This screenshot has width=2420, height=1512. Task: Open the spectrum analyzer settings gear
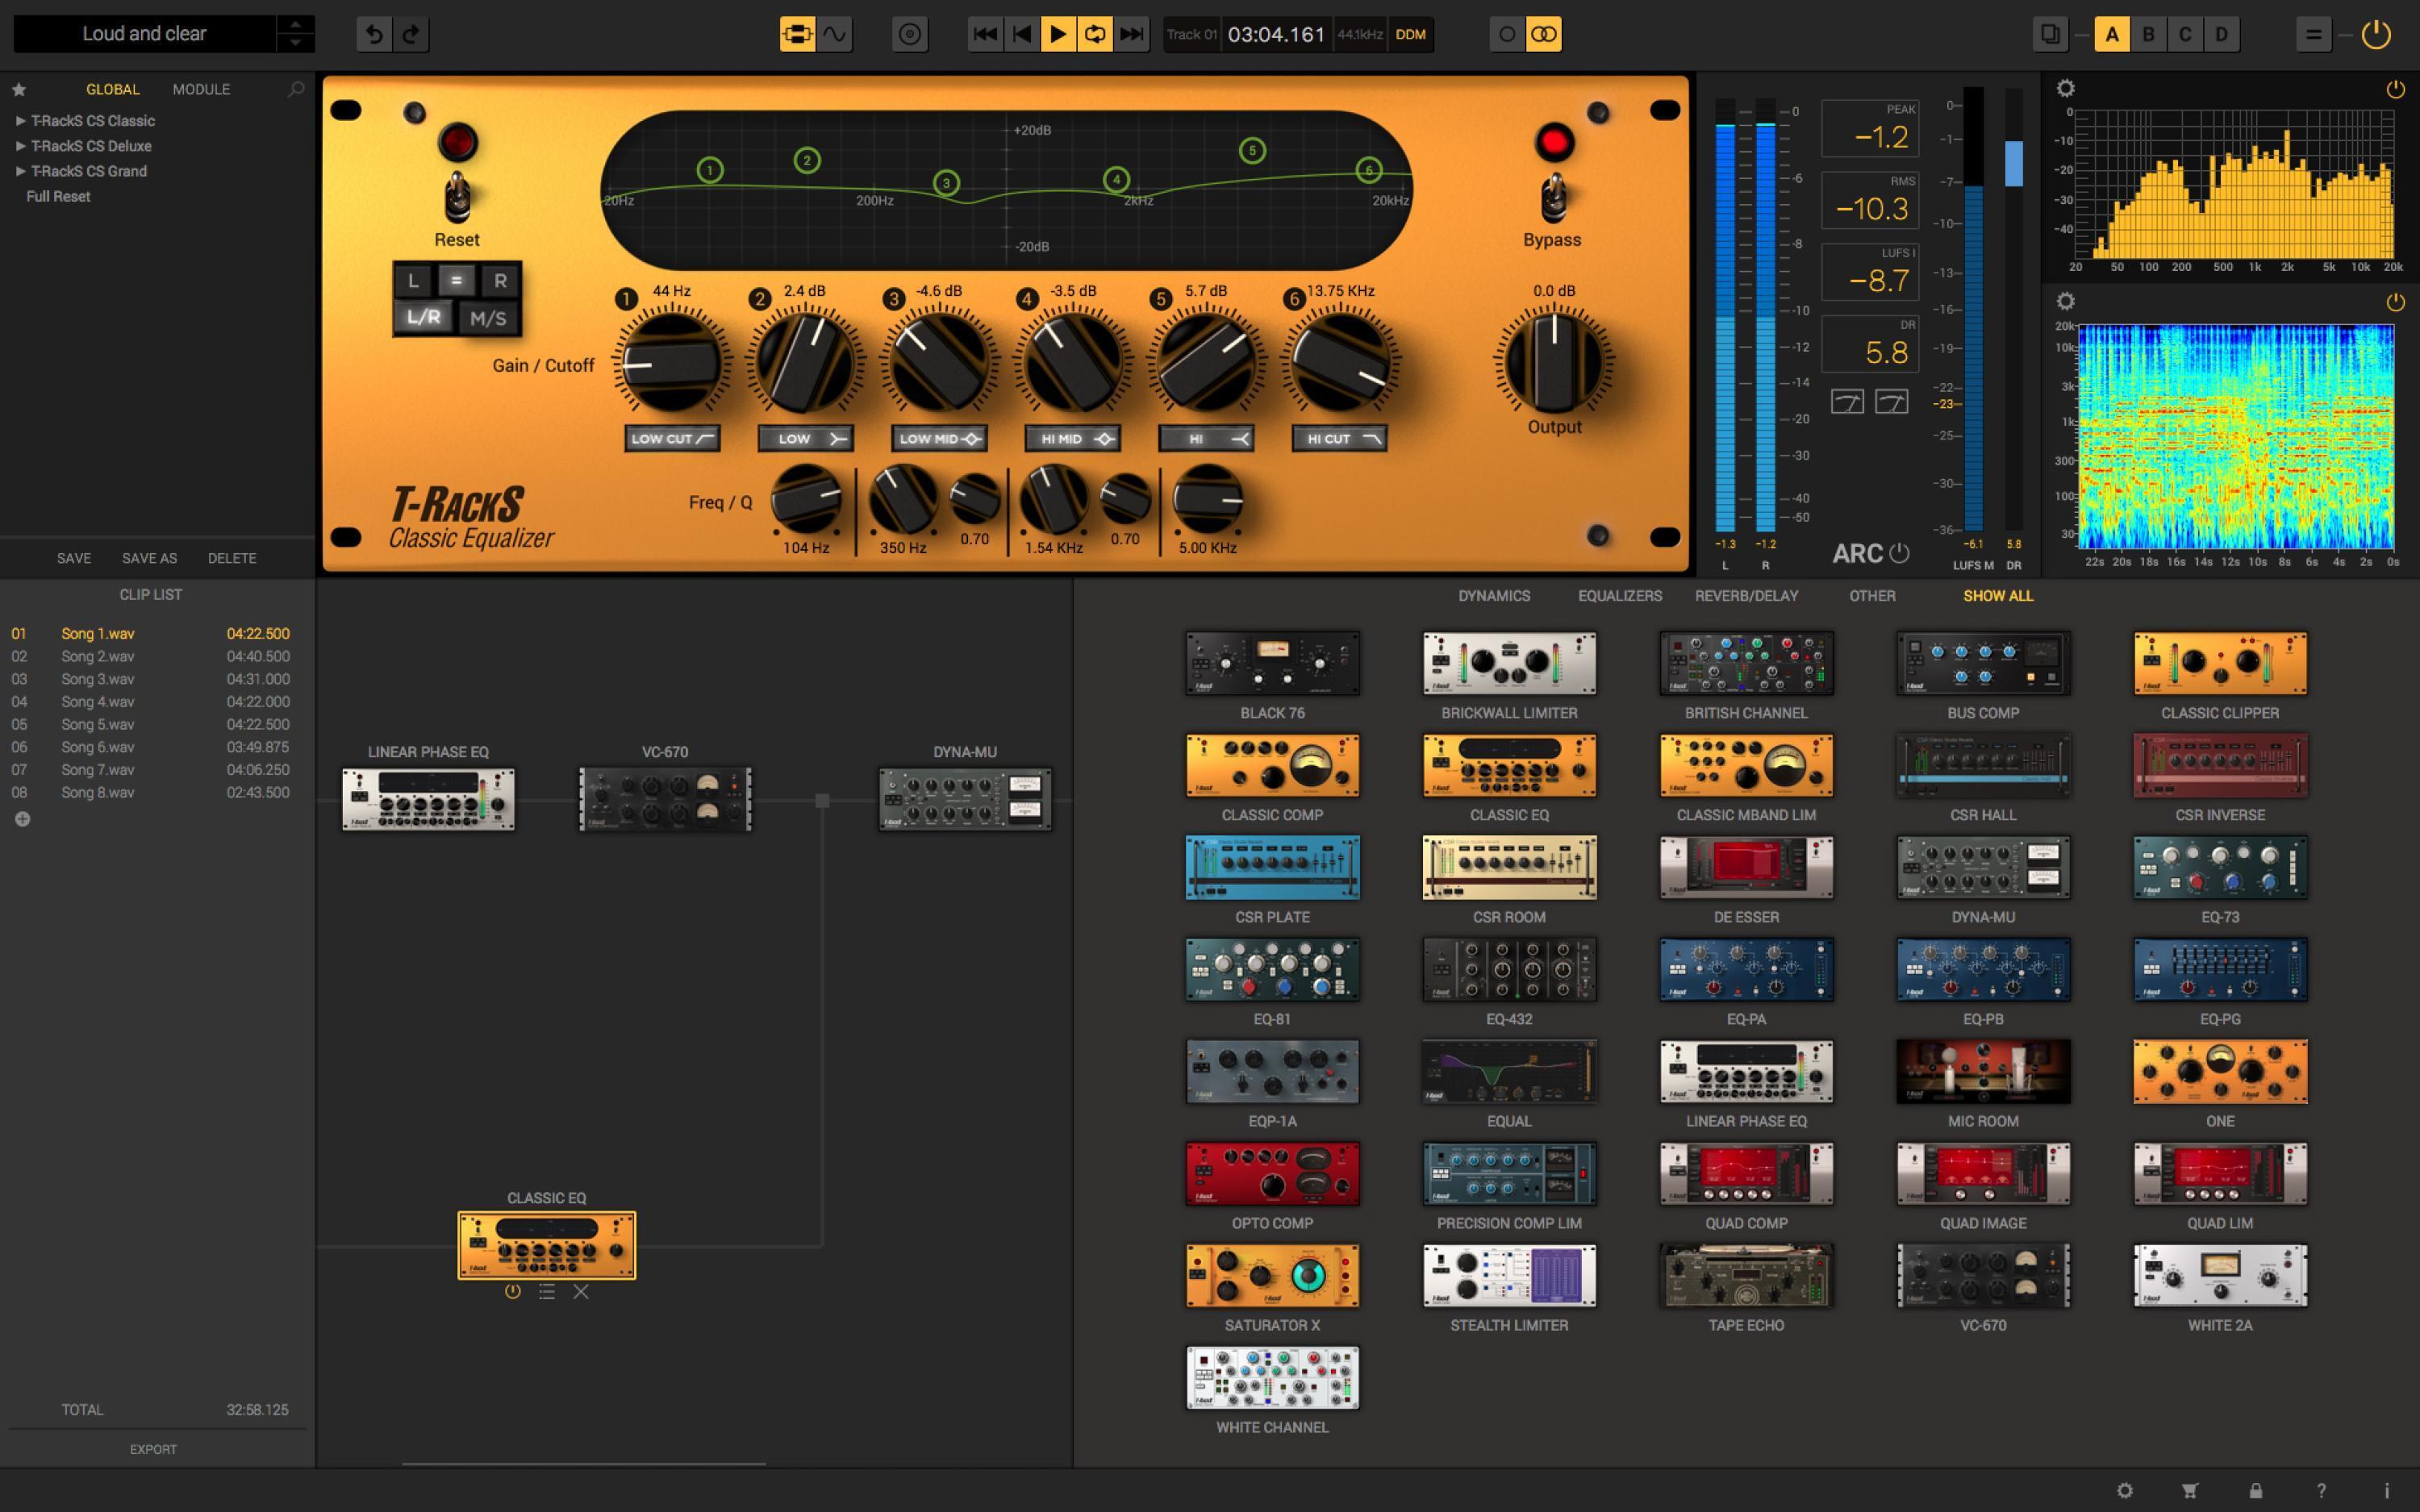(x=2064, y=88)
